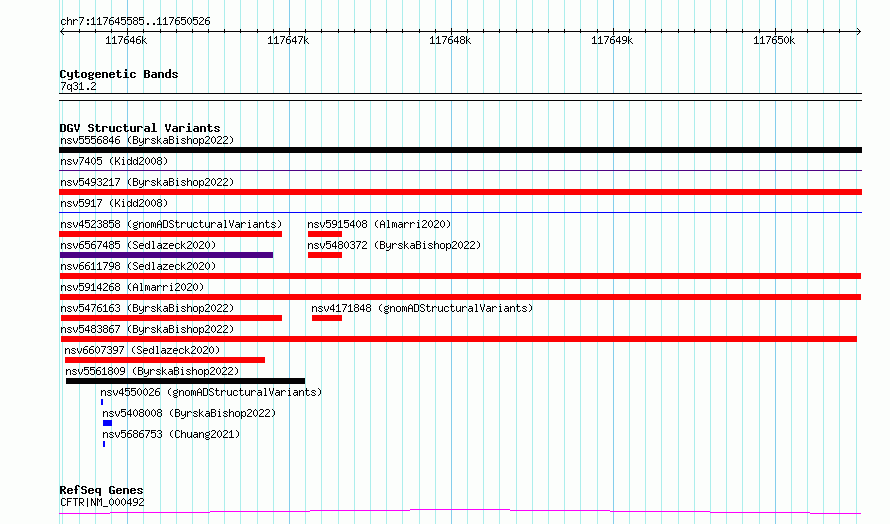Open the nsv5917 (Kidd2008) variant label
Image resolution: width=890 pixels, height=524 pixels.
[x=114, y=203]
